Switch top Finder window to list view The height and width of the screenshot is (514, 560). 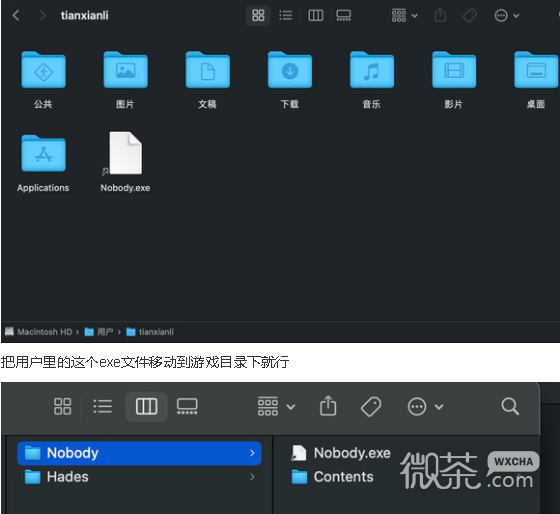[x=286, y=15]
